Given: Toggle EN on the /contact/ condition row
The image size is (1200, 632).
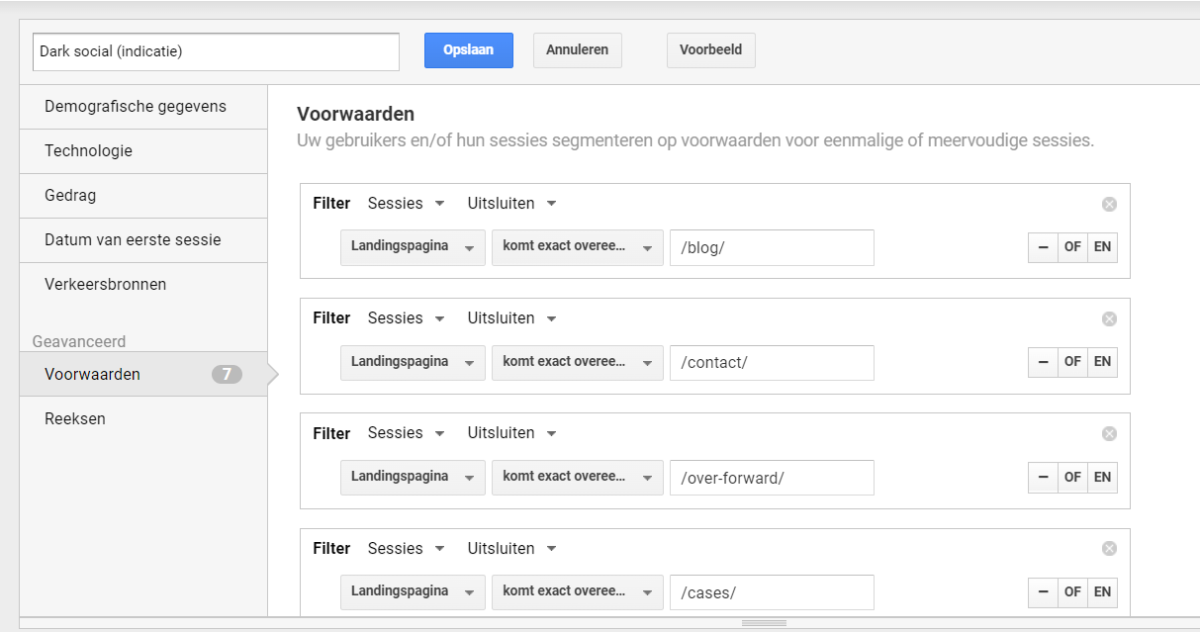Looking at the screenshot, I should pos(1101,362).
